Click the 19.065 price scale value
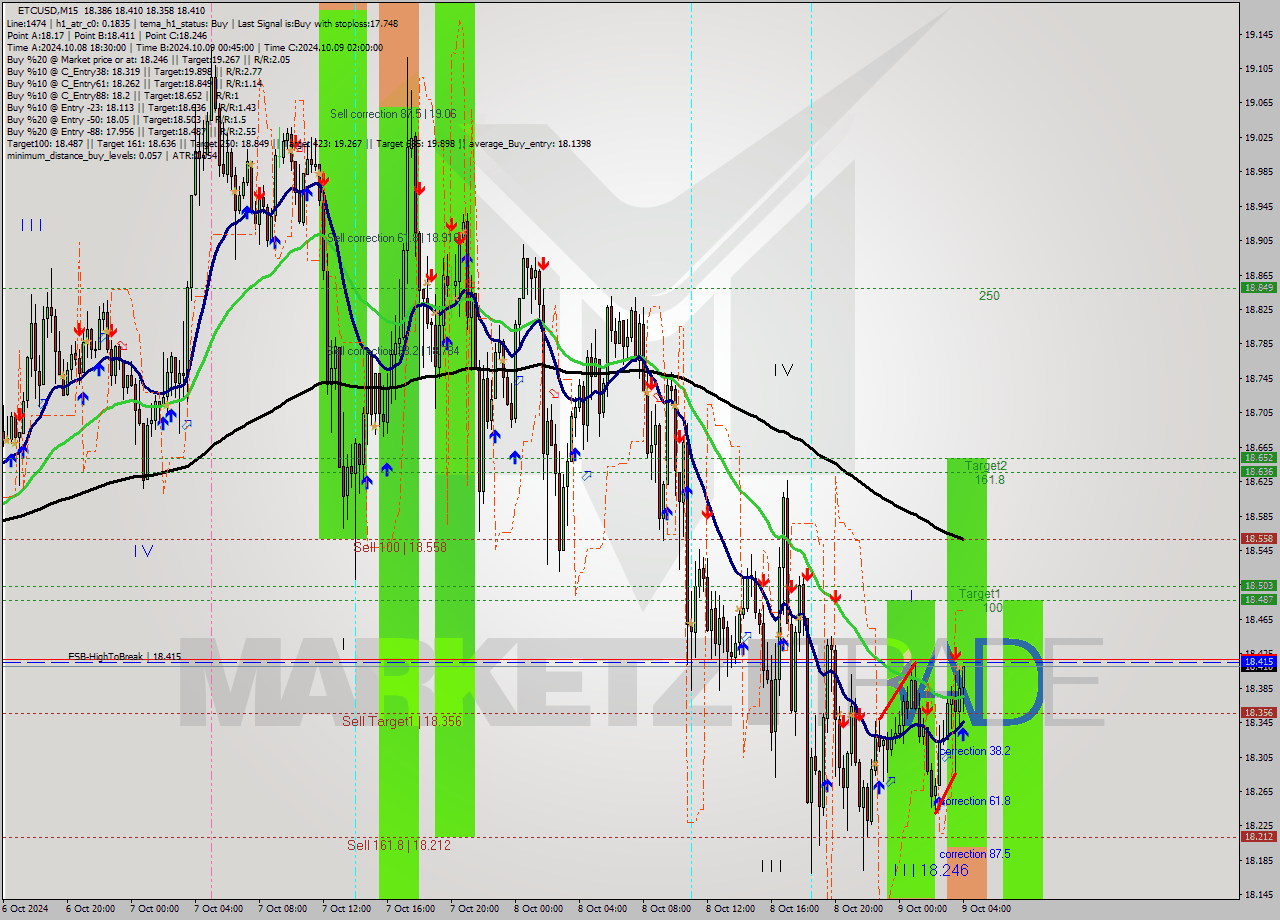The width and height of the screenshot is (1280, 920). point(1258,102)
